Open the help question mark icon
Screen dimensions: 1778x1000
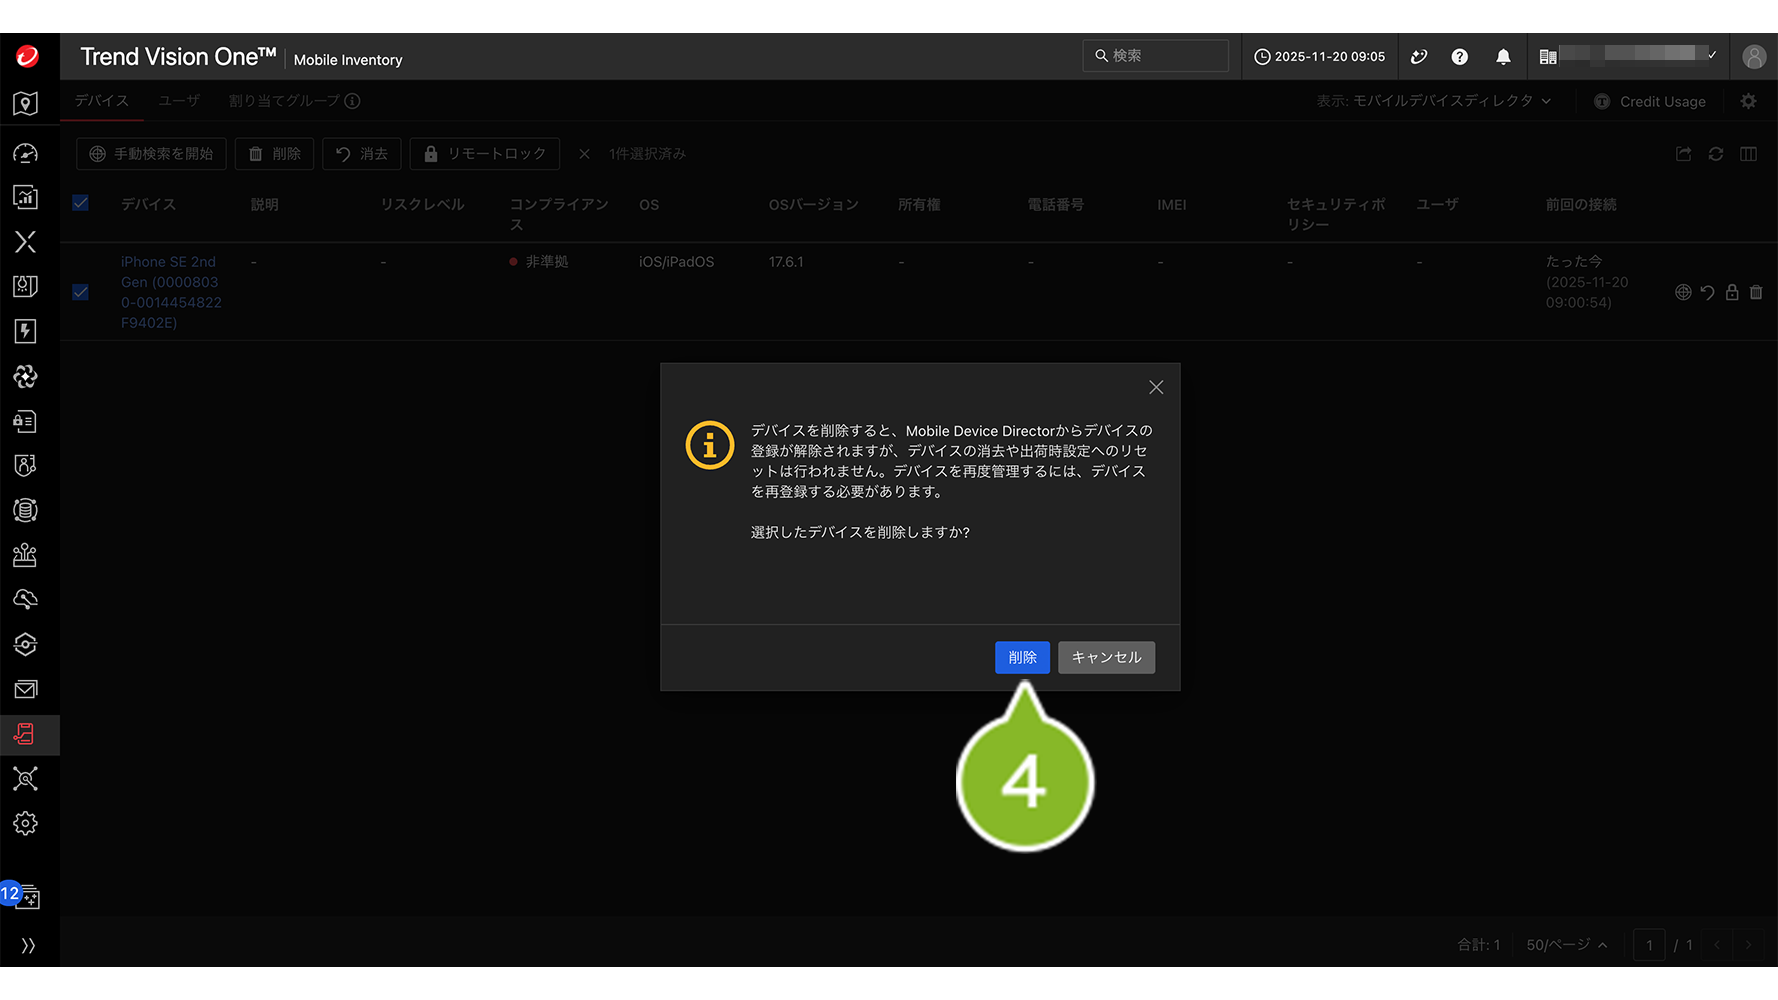coord(1459,57)
